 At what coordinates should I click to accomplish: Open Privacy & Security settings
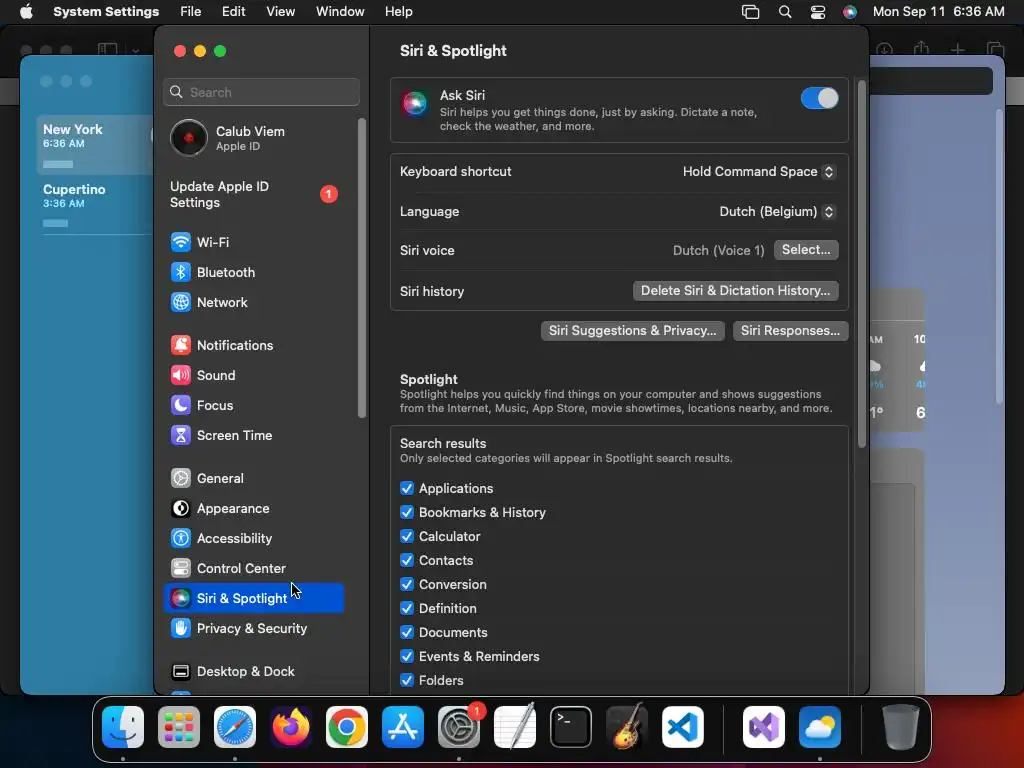253,629
